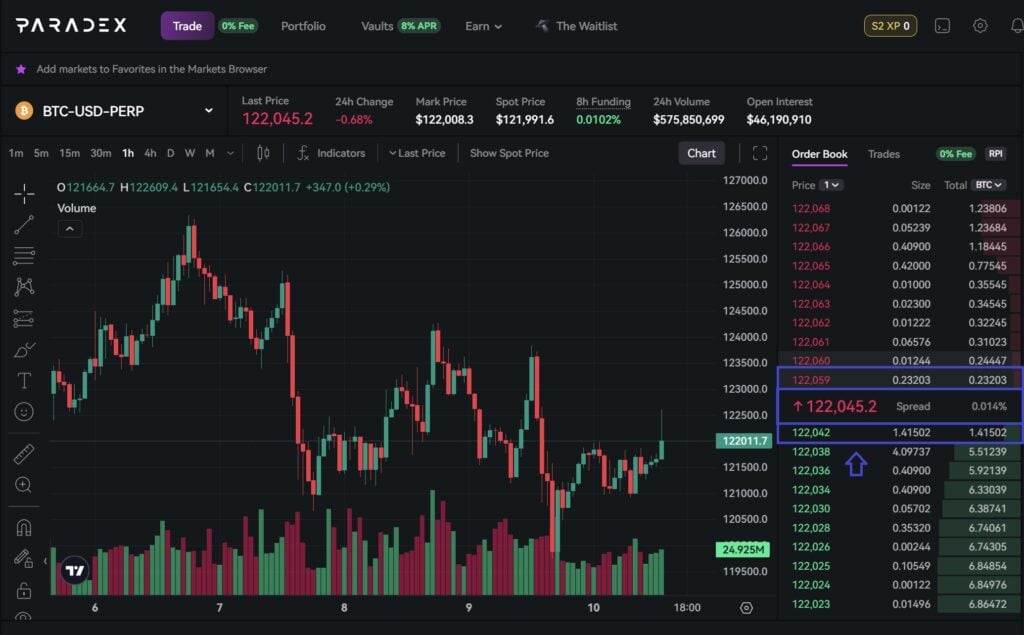Collapse the Volume indicator legend
Screen dimensions: 1024x635
(x=69, y=229)
